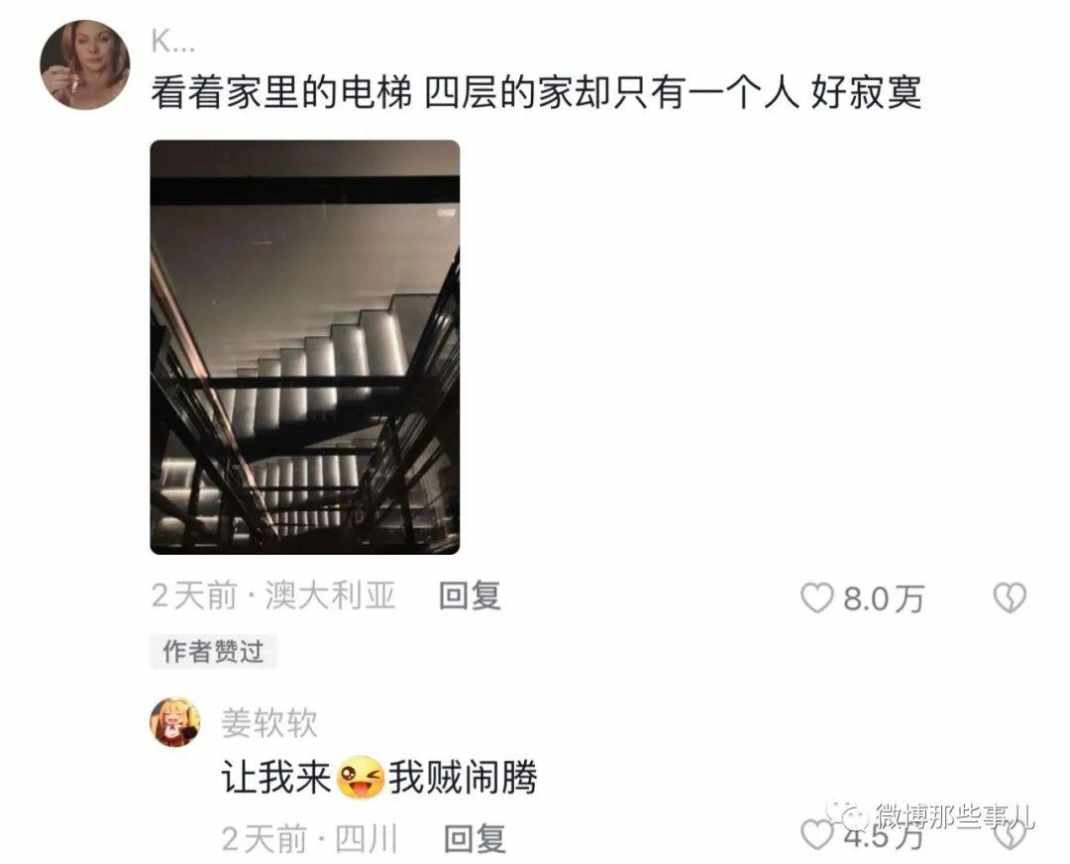Open the top commenter's profile avatar
Image resolution: width=1070 pixels, height=864 pixels.
pos(85,65)
